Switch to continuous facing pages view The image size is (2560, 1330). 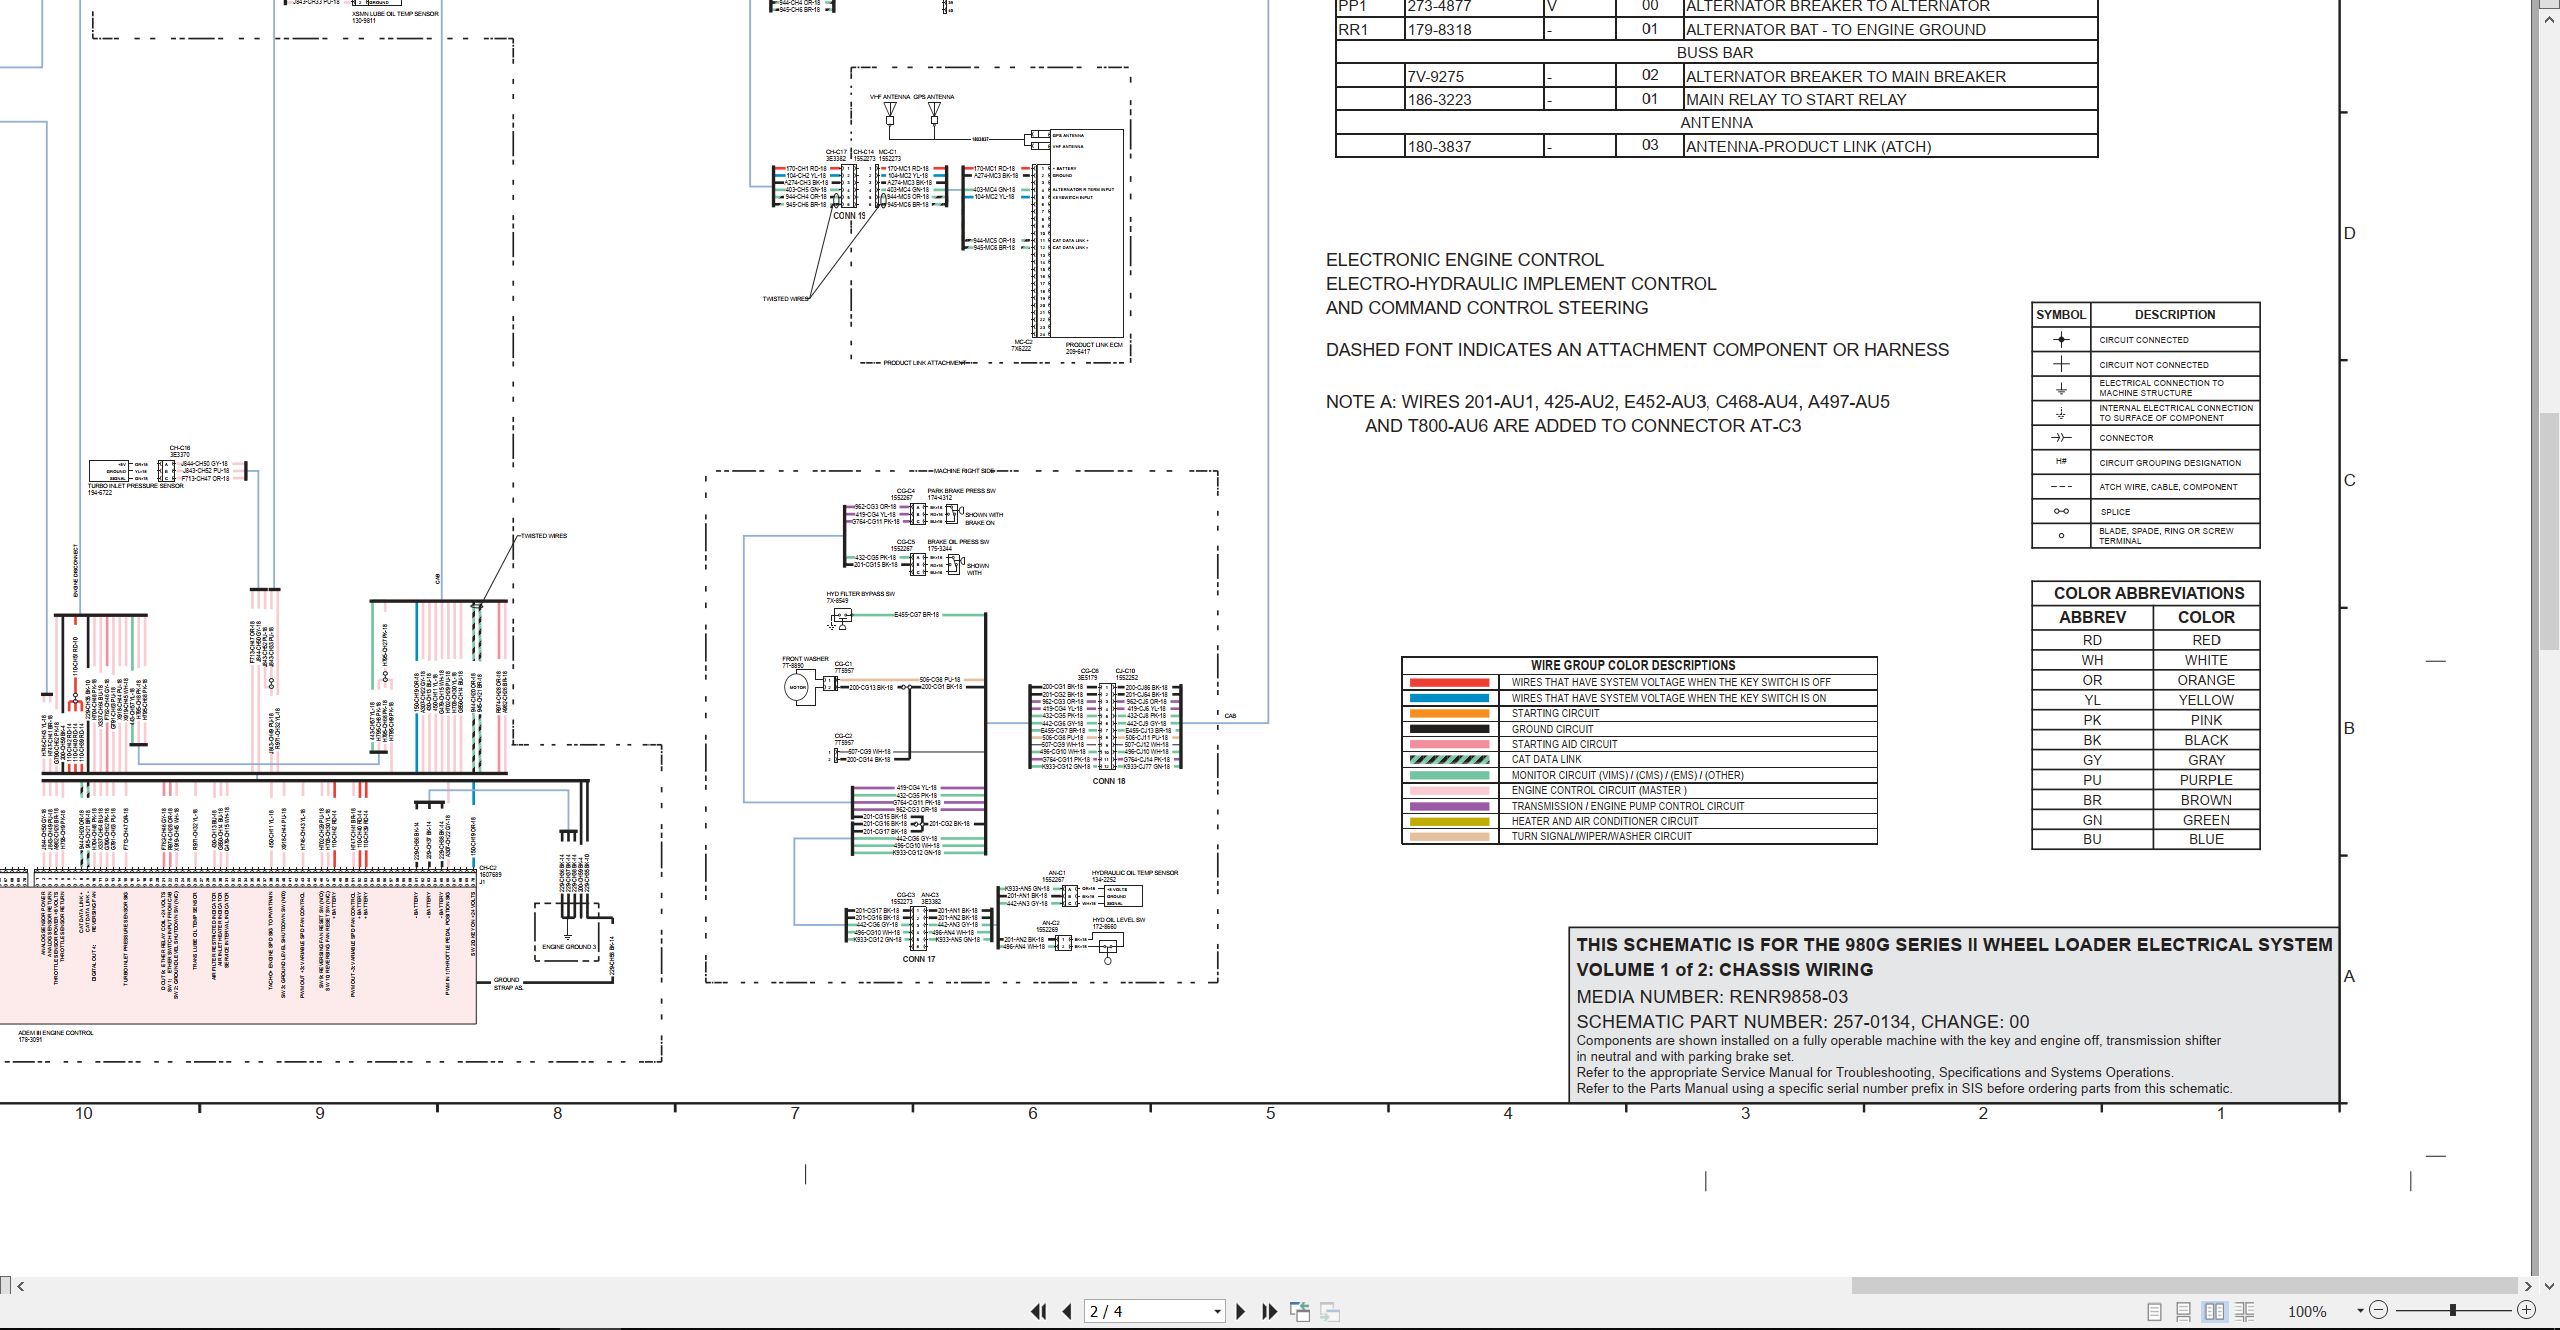coord(2245,1311)
